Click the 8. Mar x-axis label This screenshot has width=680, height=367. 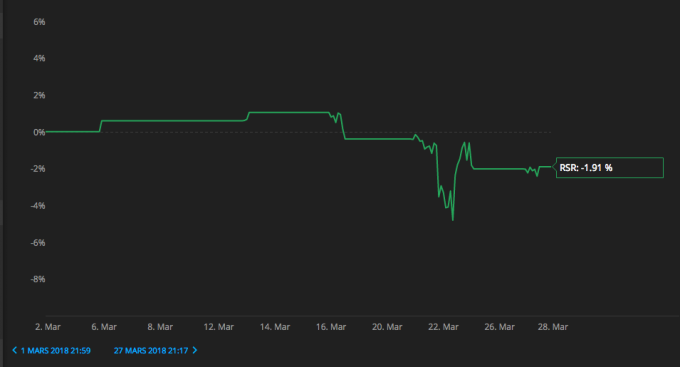(x=160, y=327)
